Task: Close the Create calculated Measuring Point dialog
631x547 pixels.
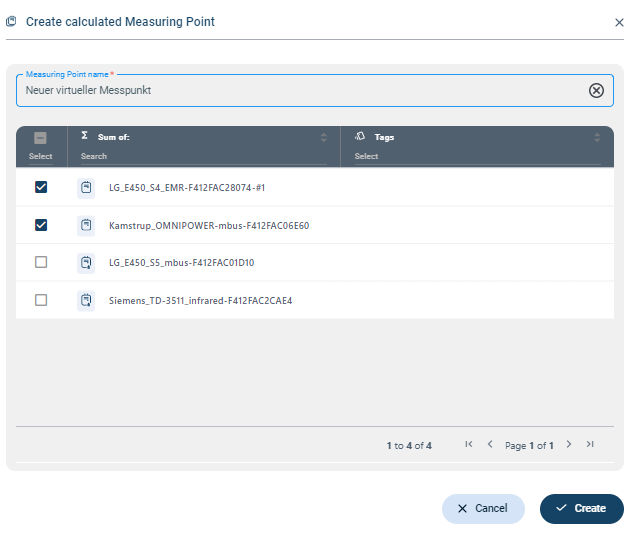Action: [619, 23]
